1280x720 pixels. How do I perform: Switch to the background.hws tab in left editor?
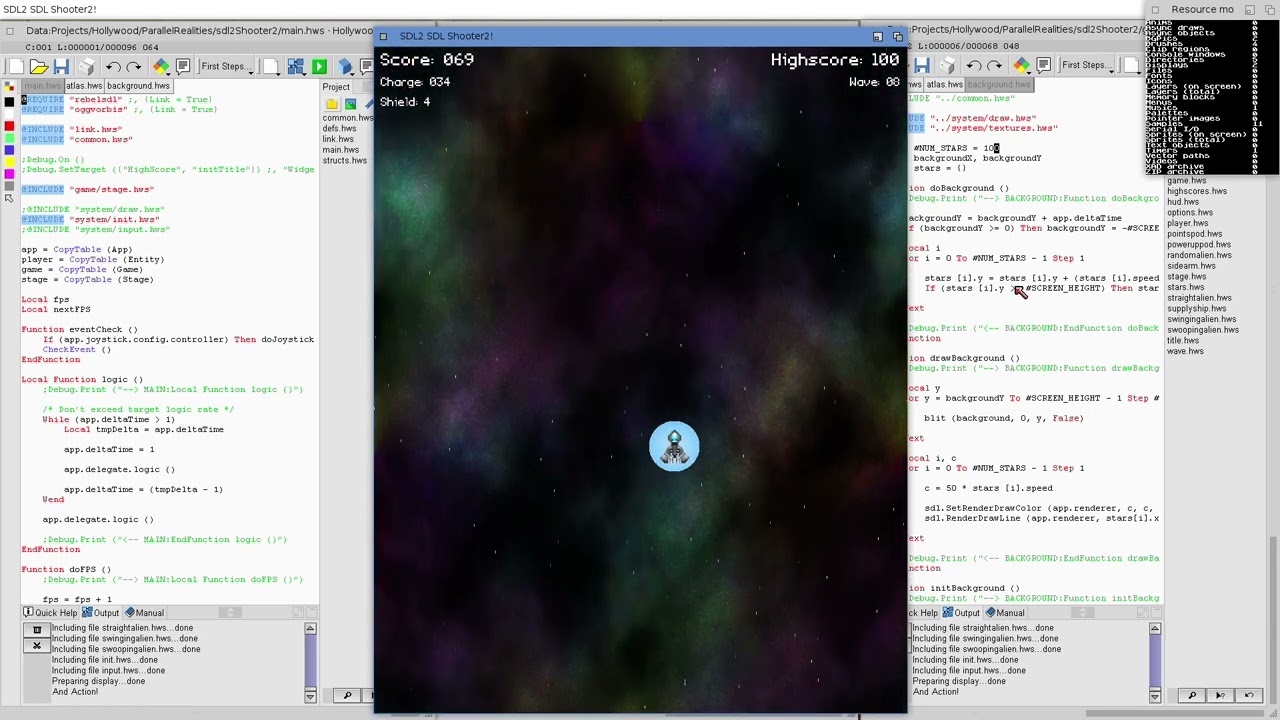point(138,86)
